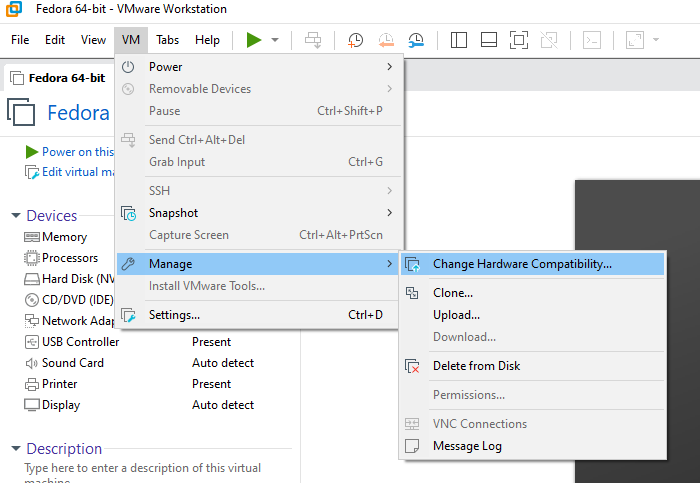Viewport: 700px width, 483px height.
Task: Select the CD/DVD (IDE) device row
Action: coord(69,300)
